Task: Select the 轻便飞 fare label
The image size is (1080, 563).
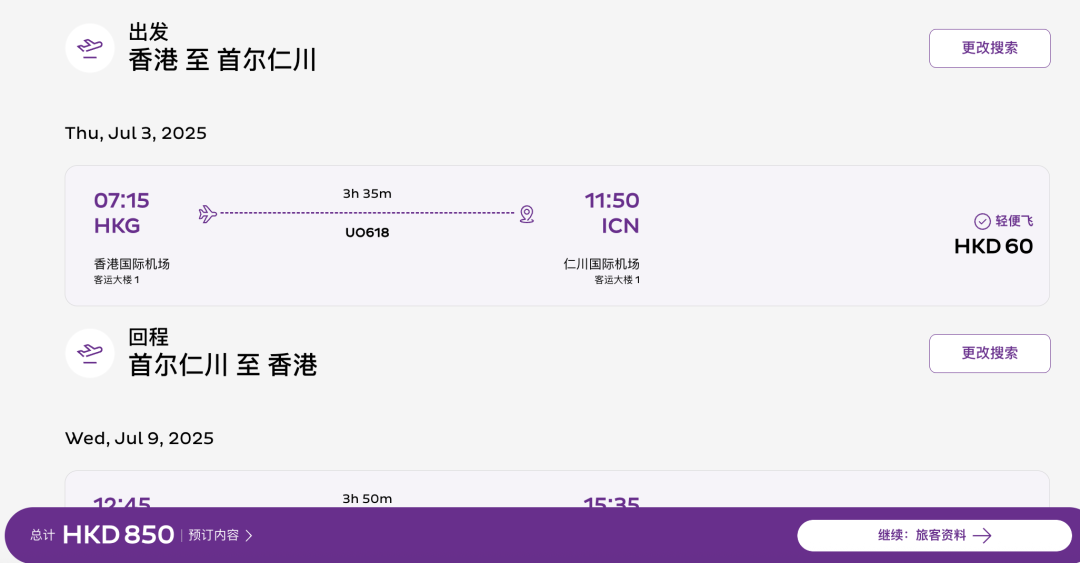Action: (x=1014, y=221)
